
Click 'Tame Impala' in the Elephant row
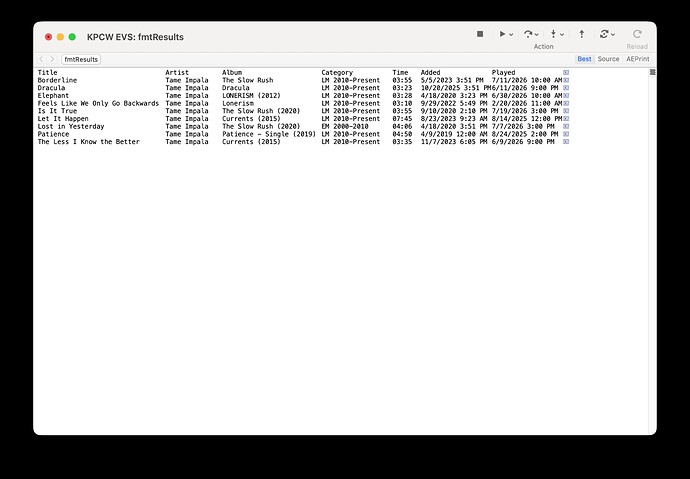point(187,95)
